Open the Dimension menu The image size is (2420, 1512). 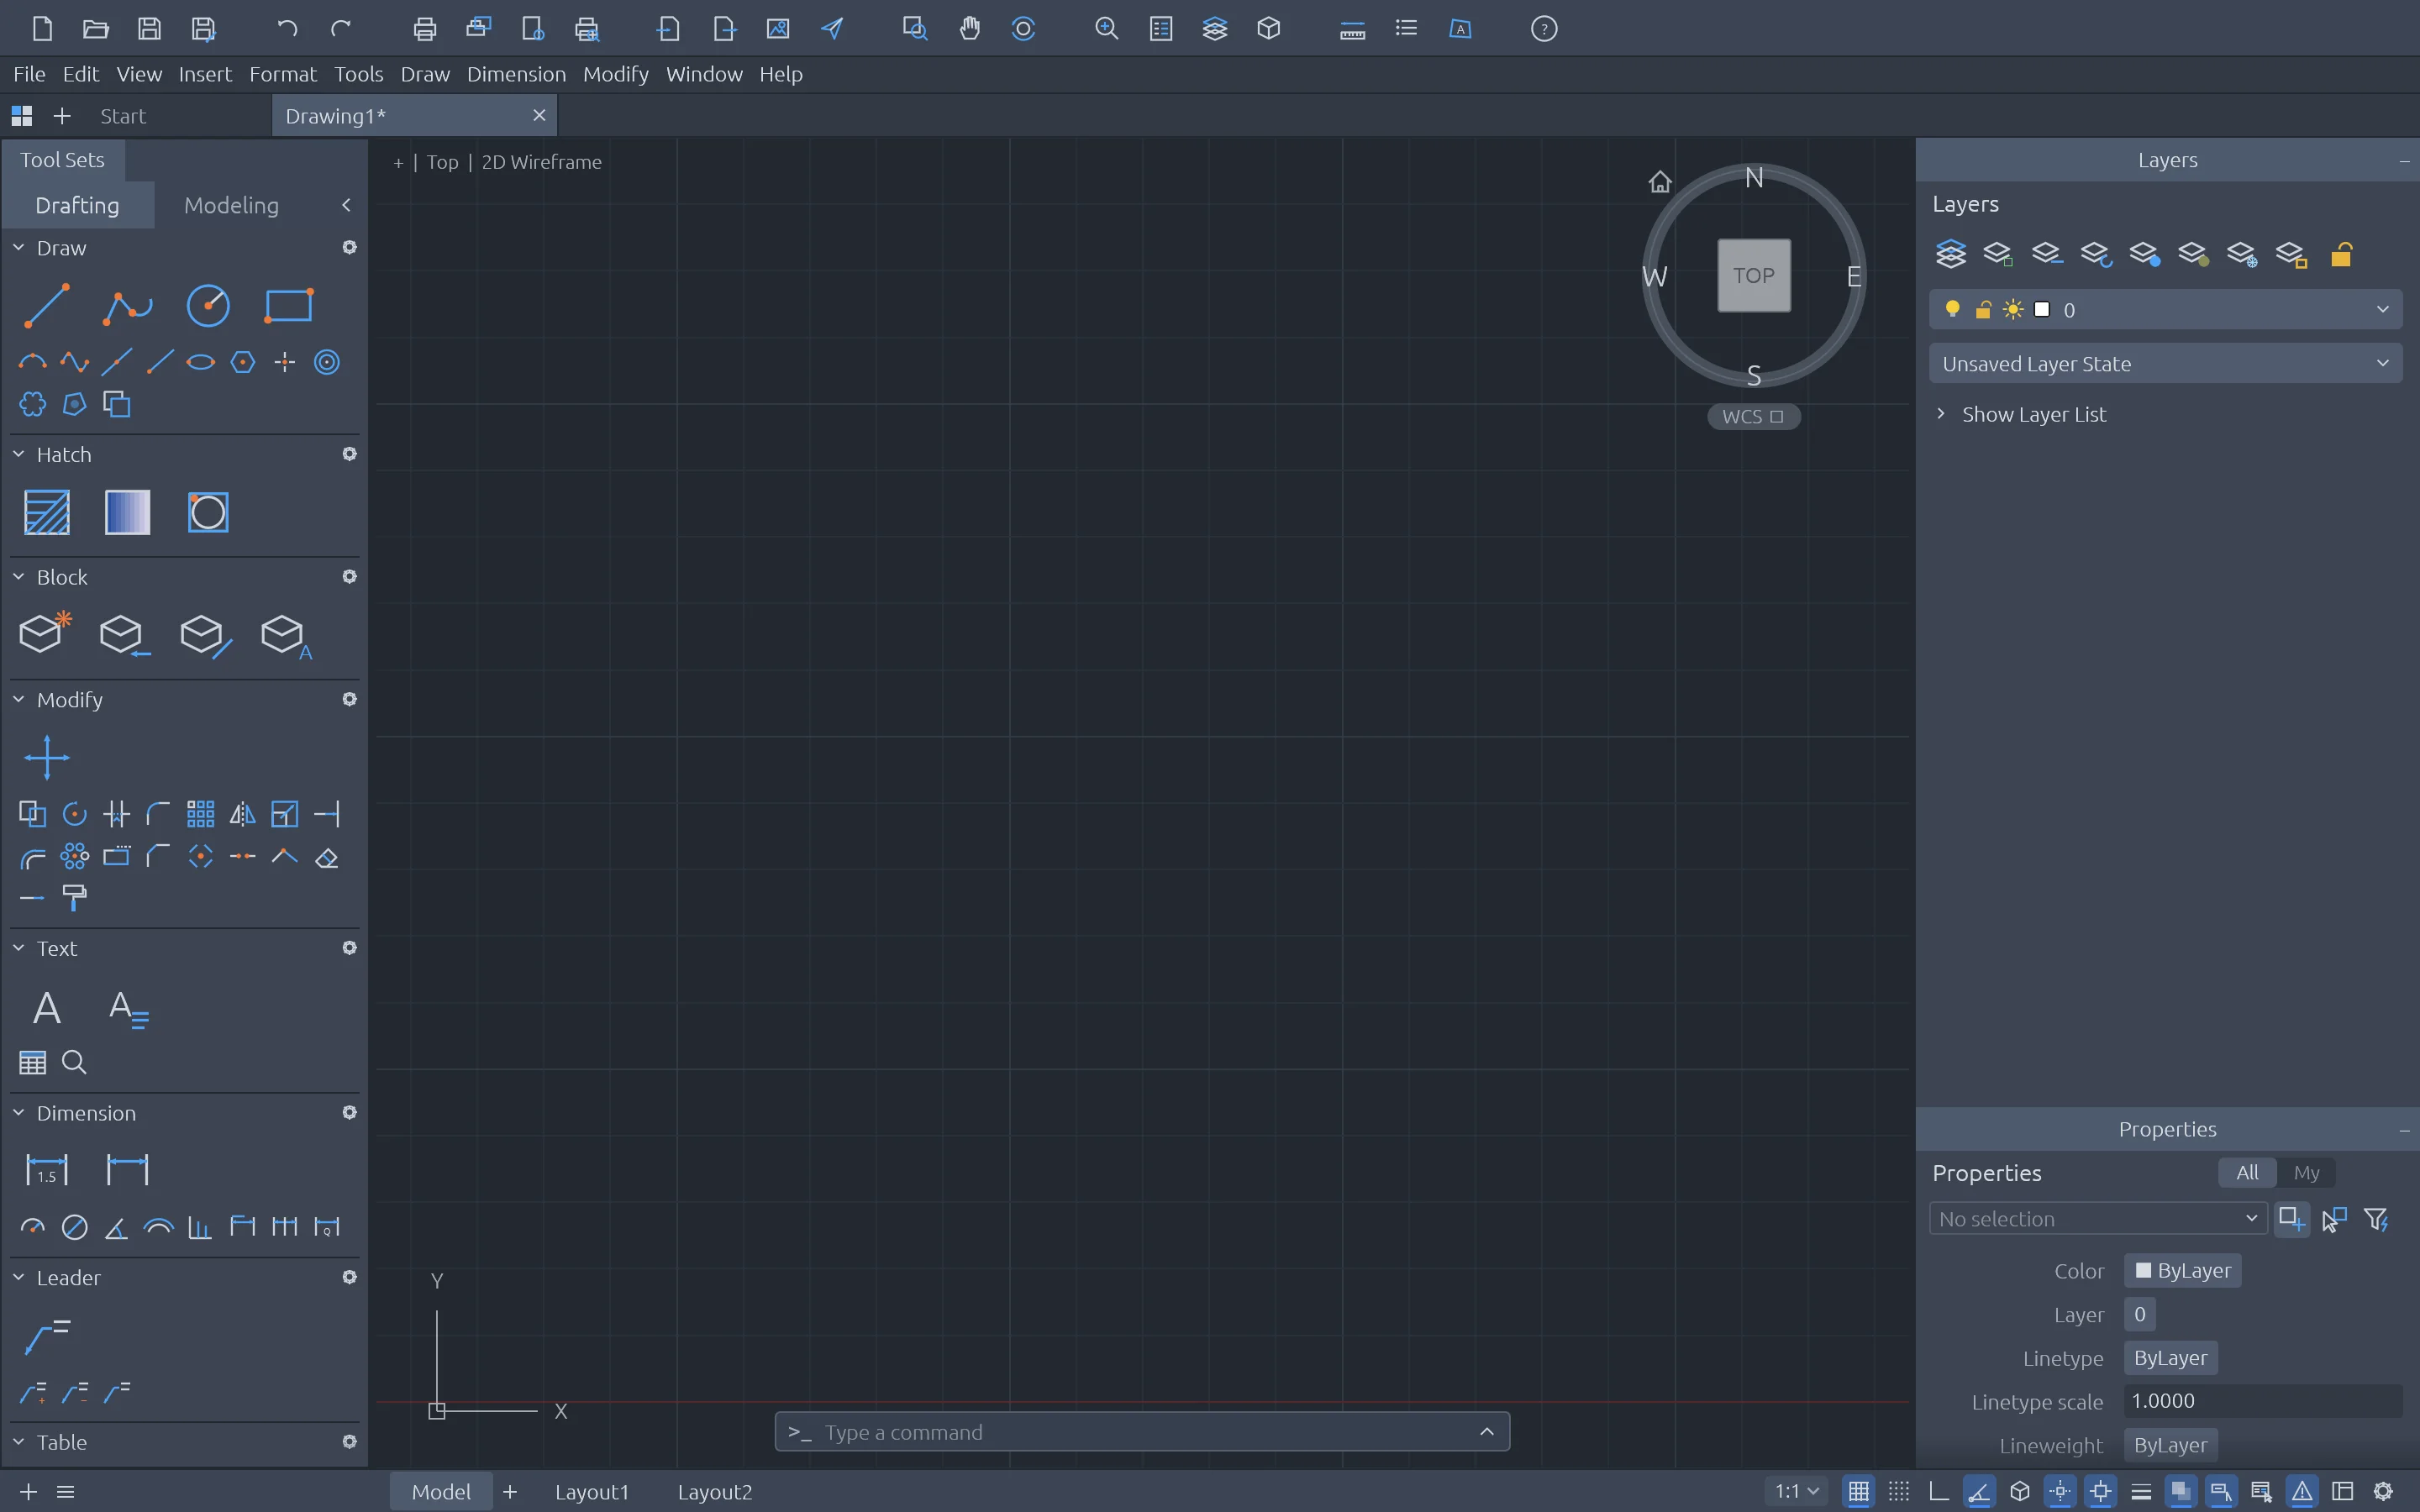[516, 74]
